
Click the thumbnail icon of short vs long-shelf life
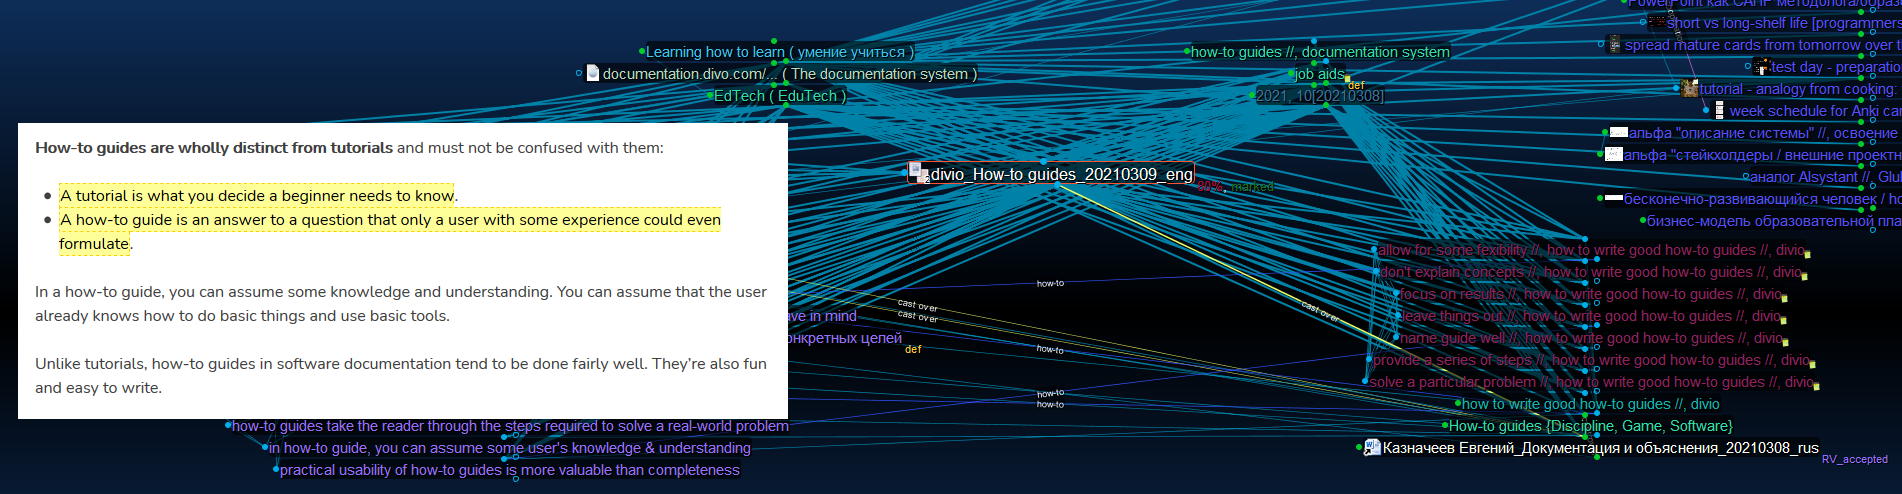click(x=1657, y=22)
